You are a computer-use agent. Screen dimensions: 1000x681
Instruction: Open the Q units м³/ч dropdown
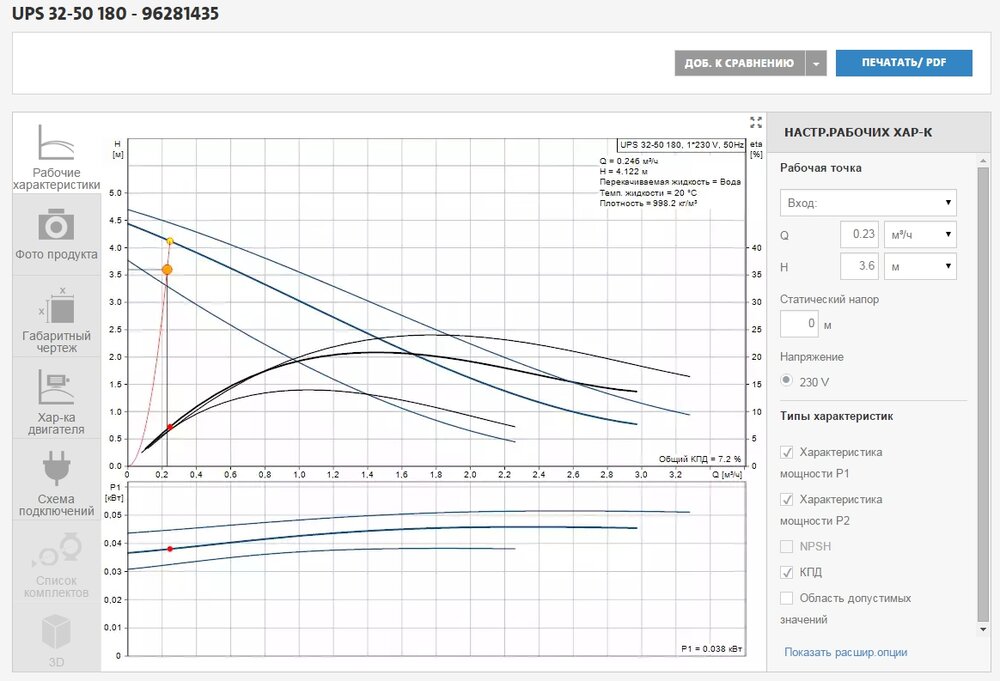(918, 235)
